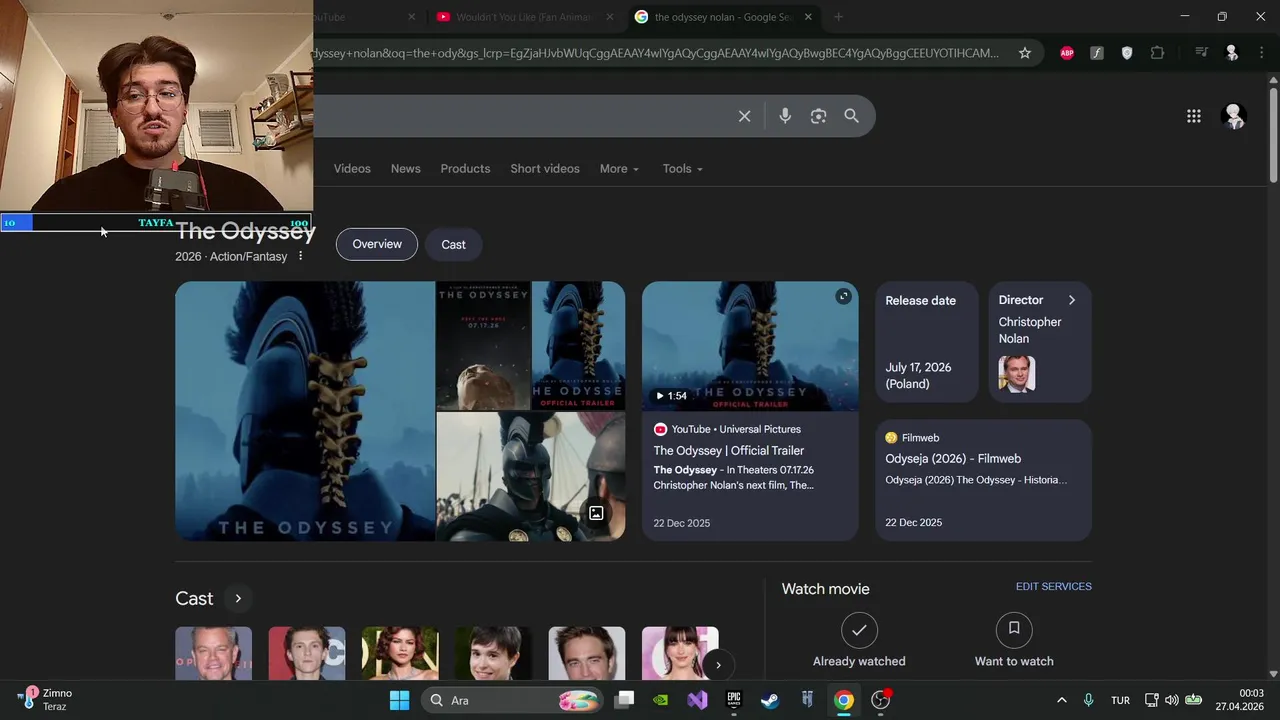Switch to the Short videos tab
Screen dimensions: 1280x720
(545, 169)
